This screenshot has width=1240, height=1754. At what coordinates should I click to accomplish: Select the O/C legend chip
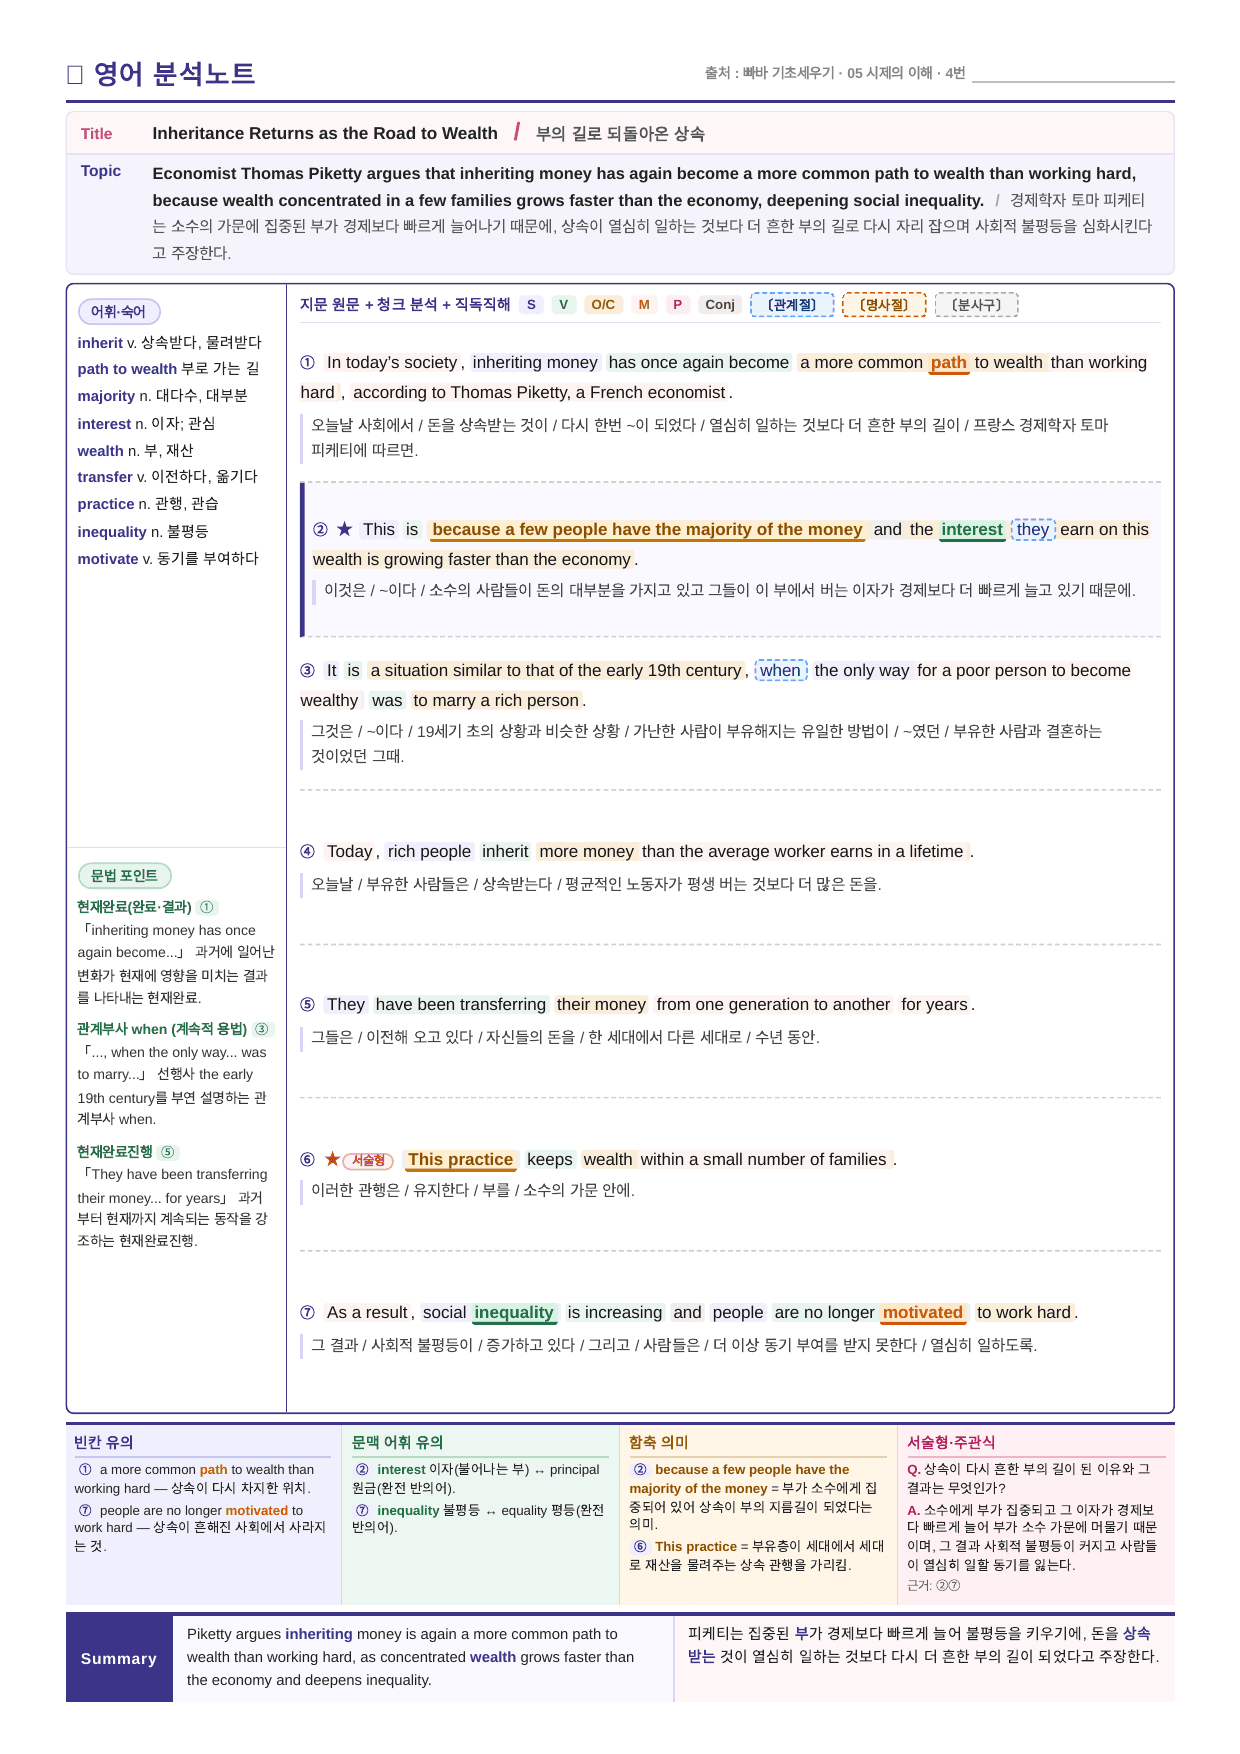(x=603, y=305)
